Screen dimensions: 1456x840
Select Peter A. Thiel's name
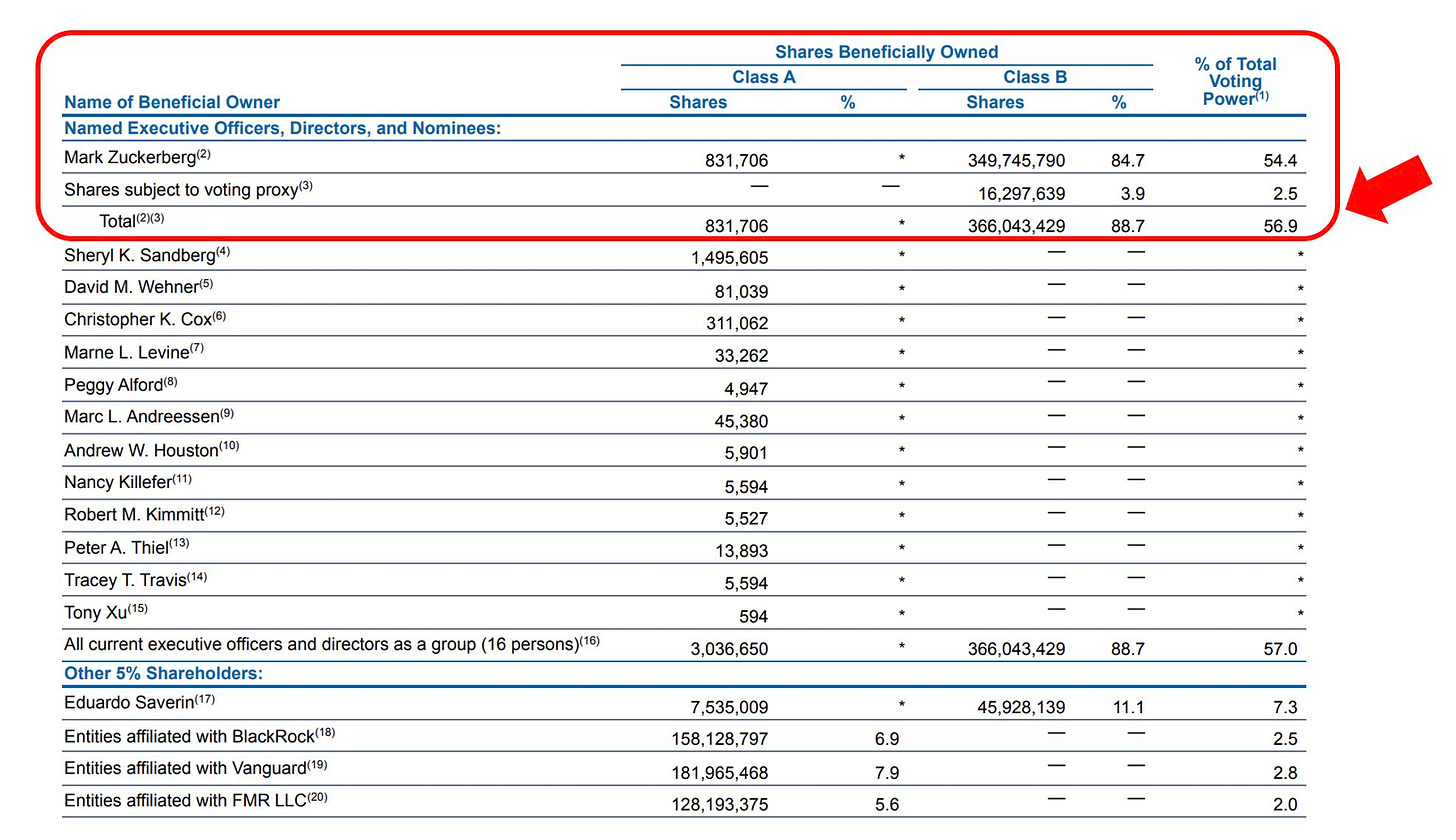(126, 547)
